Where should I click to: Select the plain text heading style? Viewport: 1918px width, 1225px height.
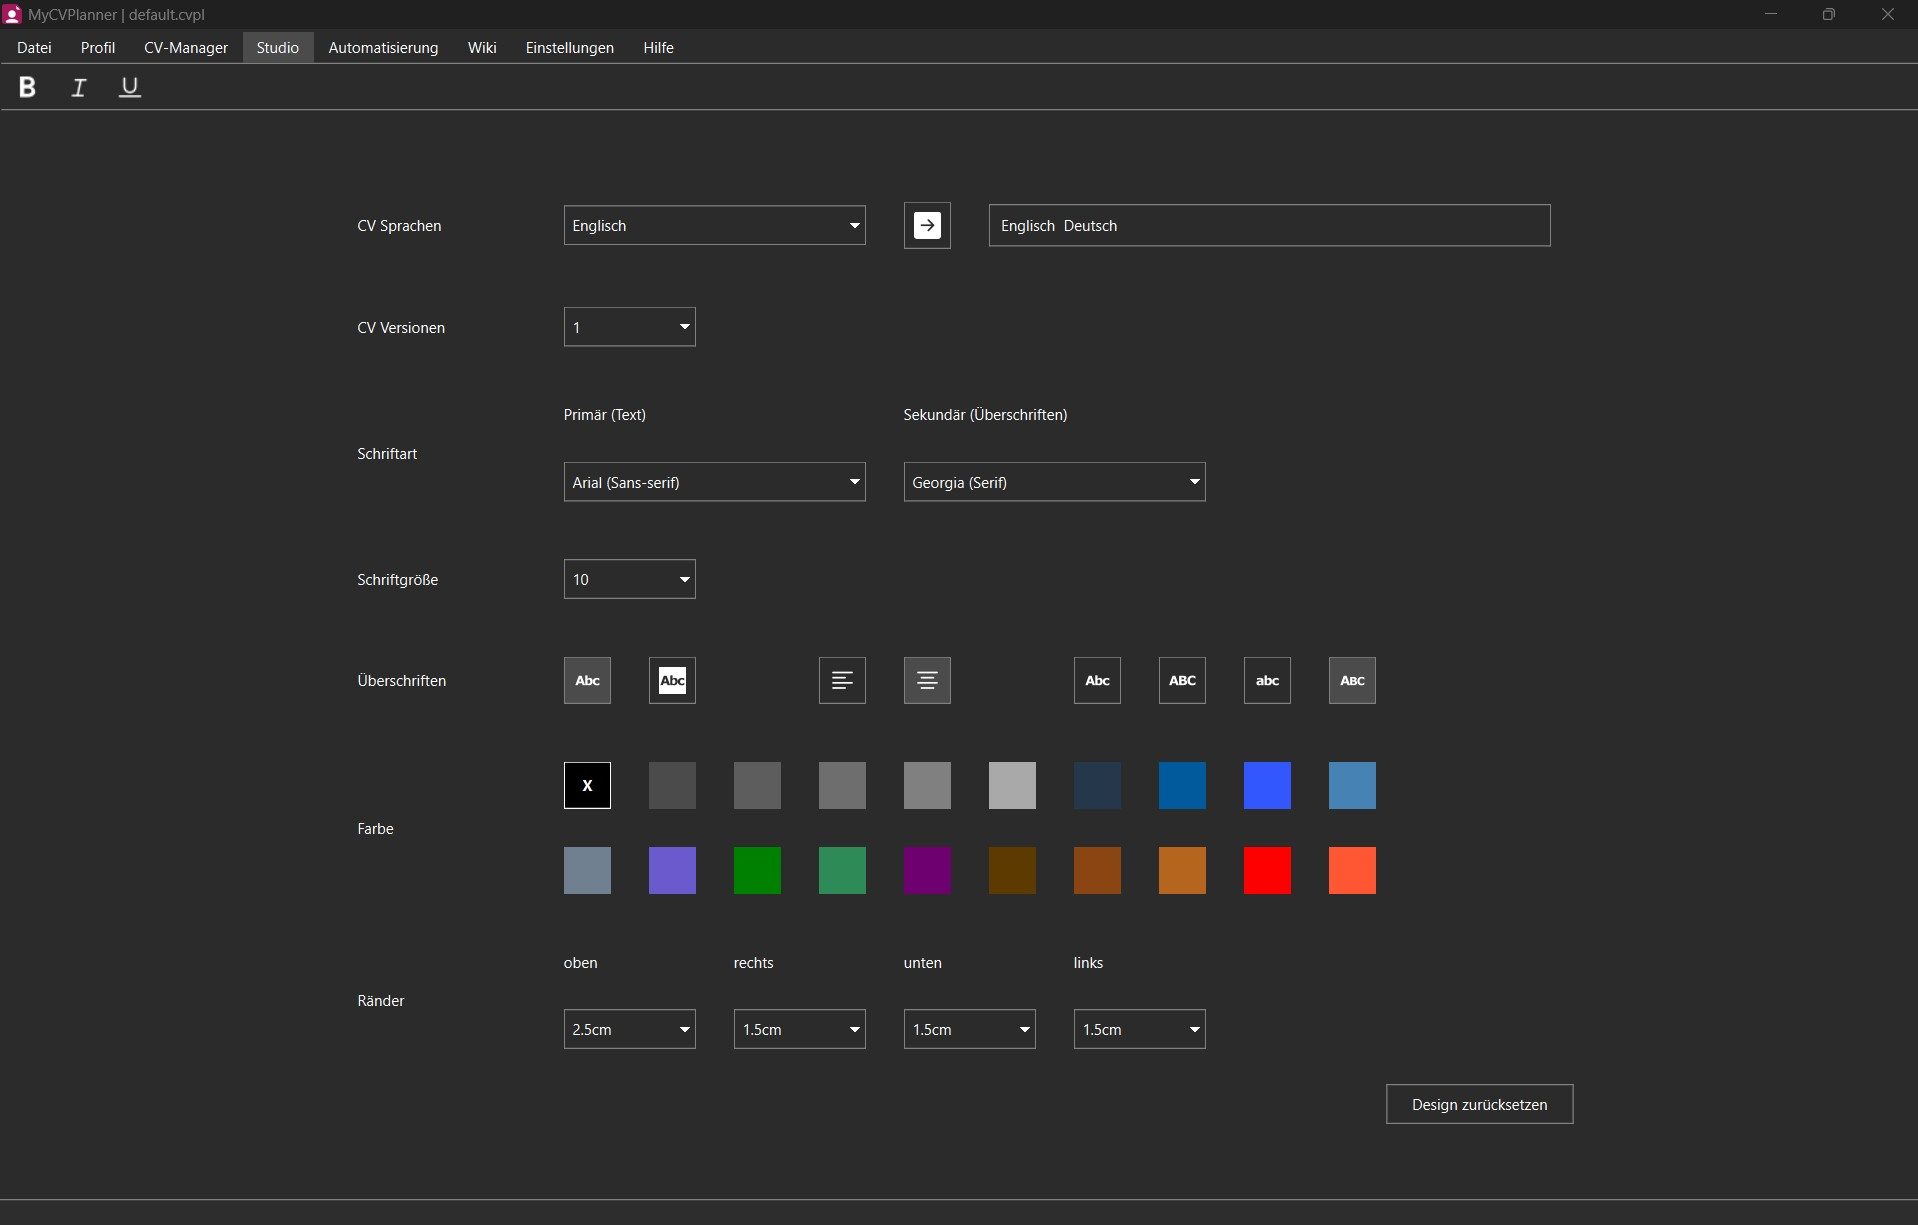click(x=587, y=681)
